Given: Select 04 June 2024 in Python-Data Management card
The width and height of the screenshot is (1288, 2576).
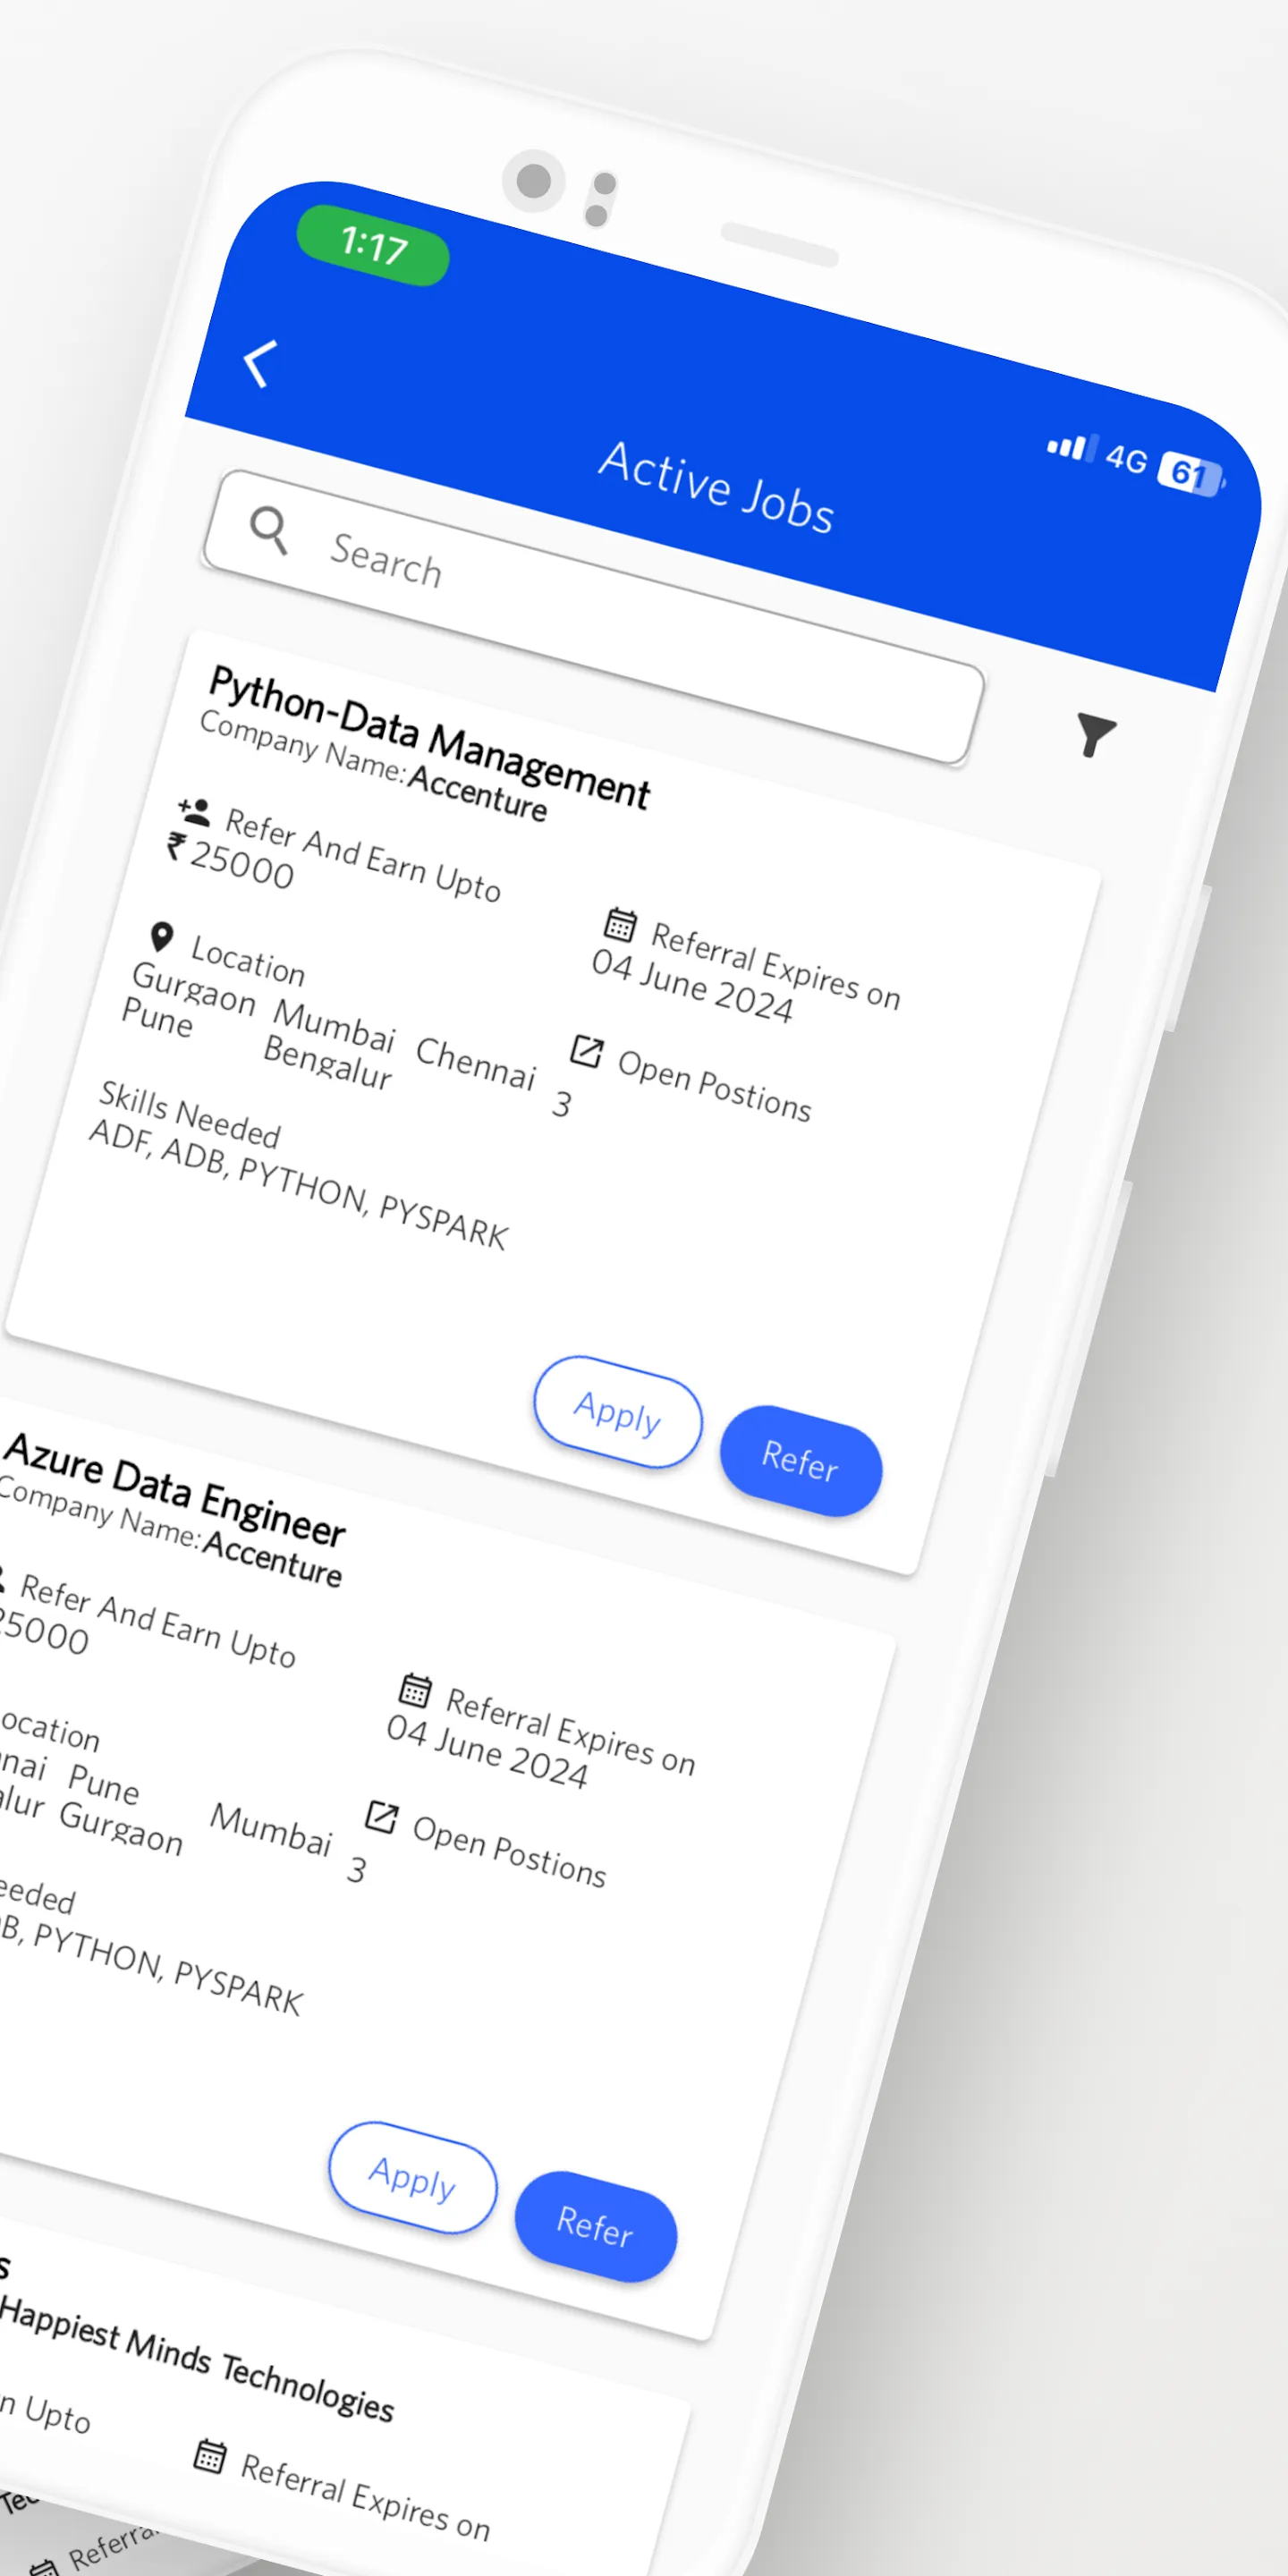Looking at the screenshot, I should coord(693,986).
